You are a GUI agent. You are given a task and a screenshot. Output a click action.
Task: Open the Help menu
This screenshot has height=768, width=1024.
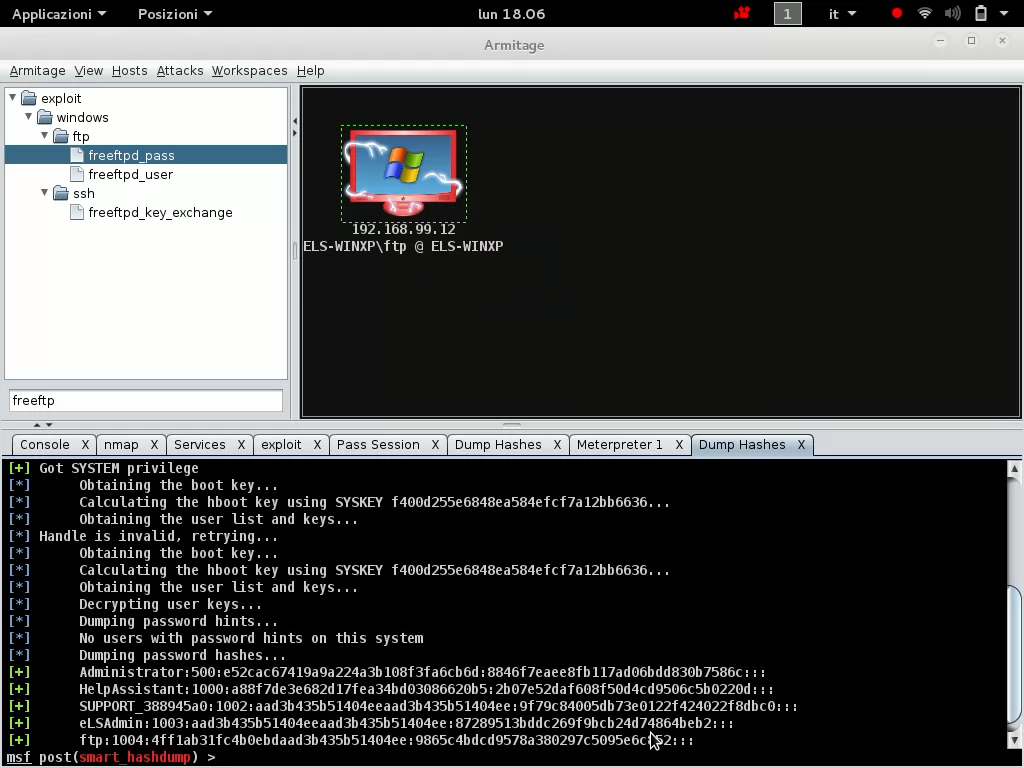tap(310, 71)
